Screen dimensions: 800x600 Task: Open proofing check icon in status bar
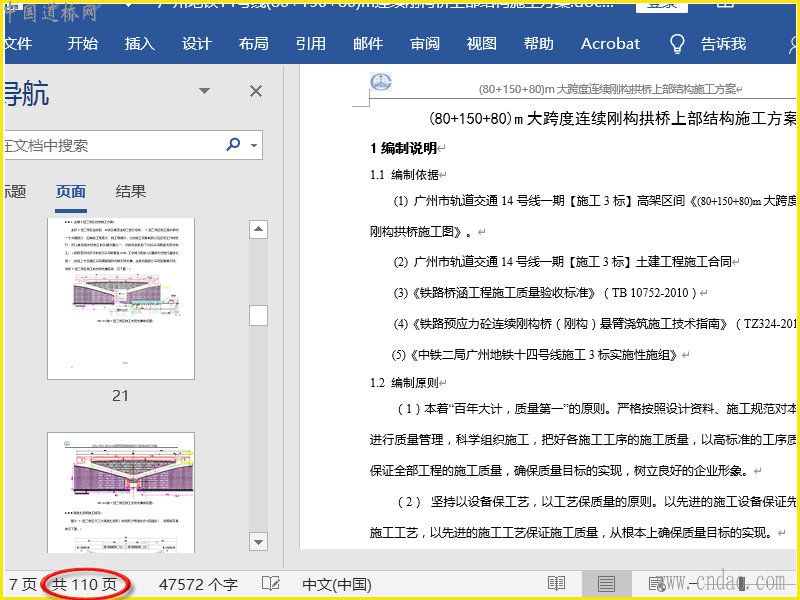tap(270, 584)
